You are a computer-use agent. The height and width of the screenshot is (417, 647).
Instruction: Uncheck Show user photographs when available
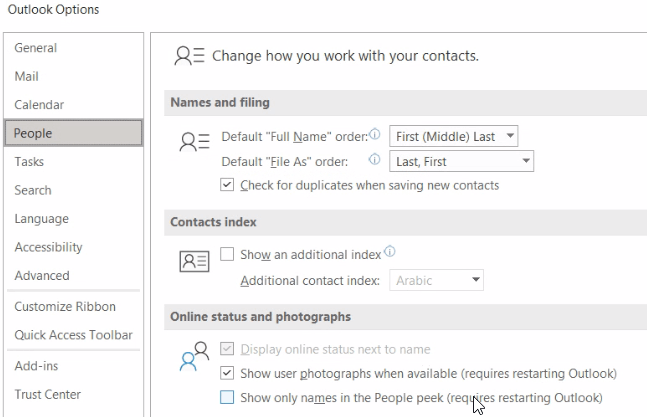point(227,373)
